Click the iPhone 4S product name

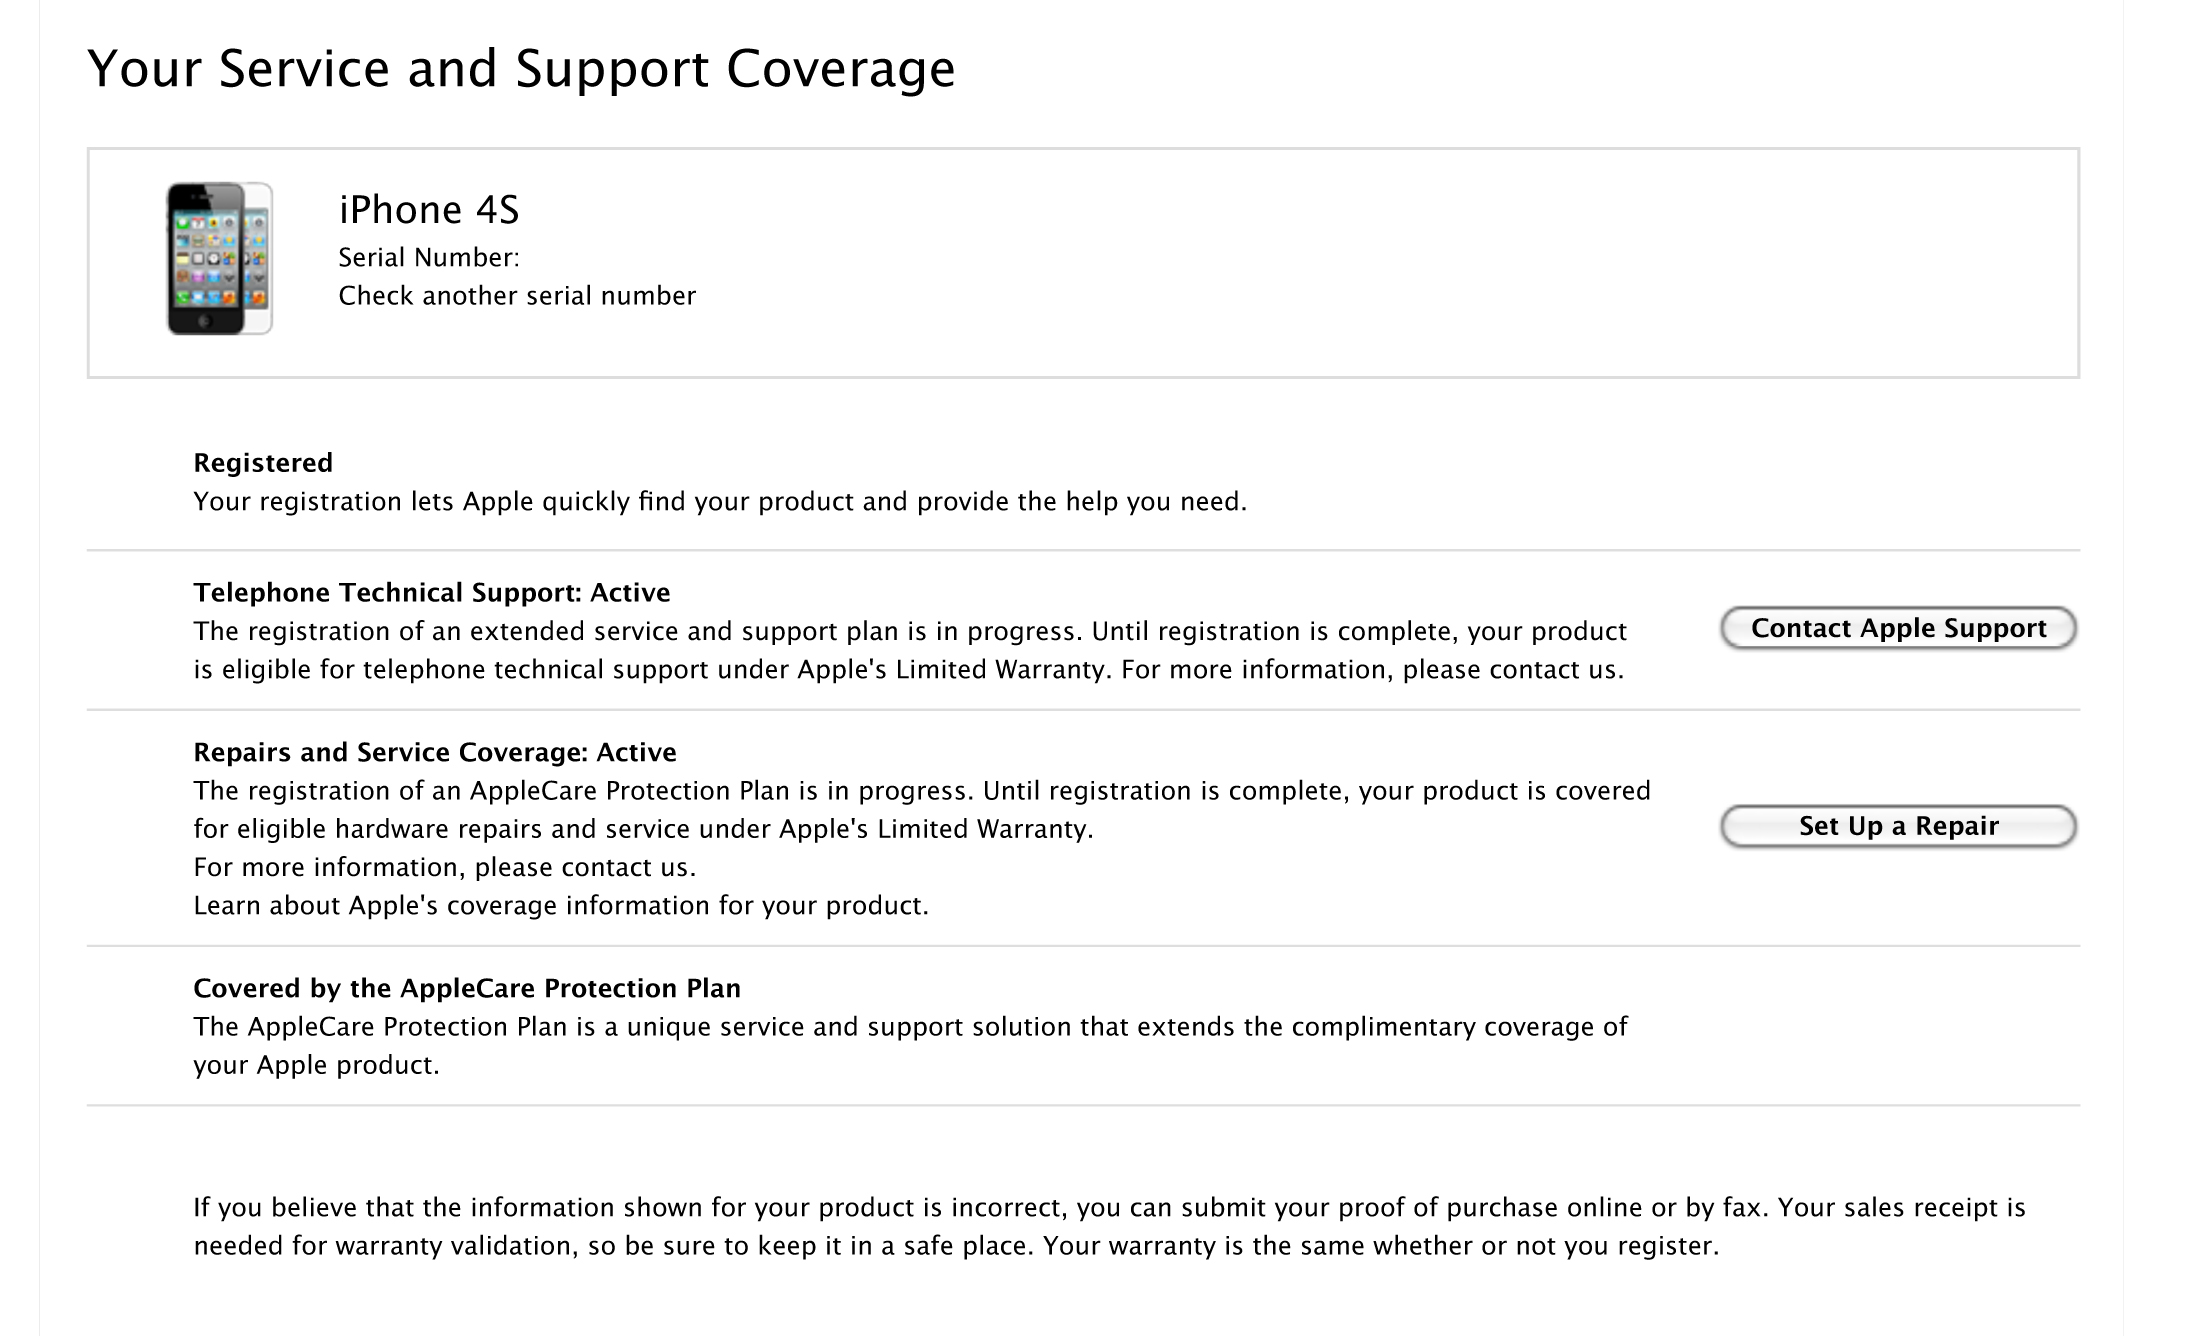(x=429, y=210)
